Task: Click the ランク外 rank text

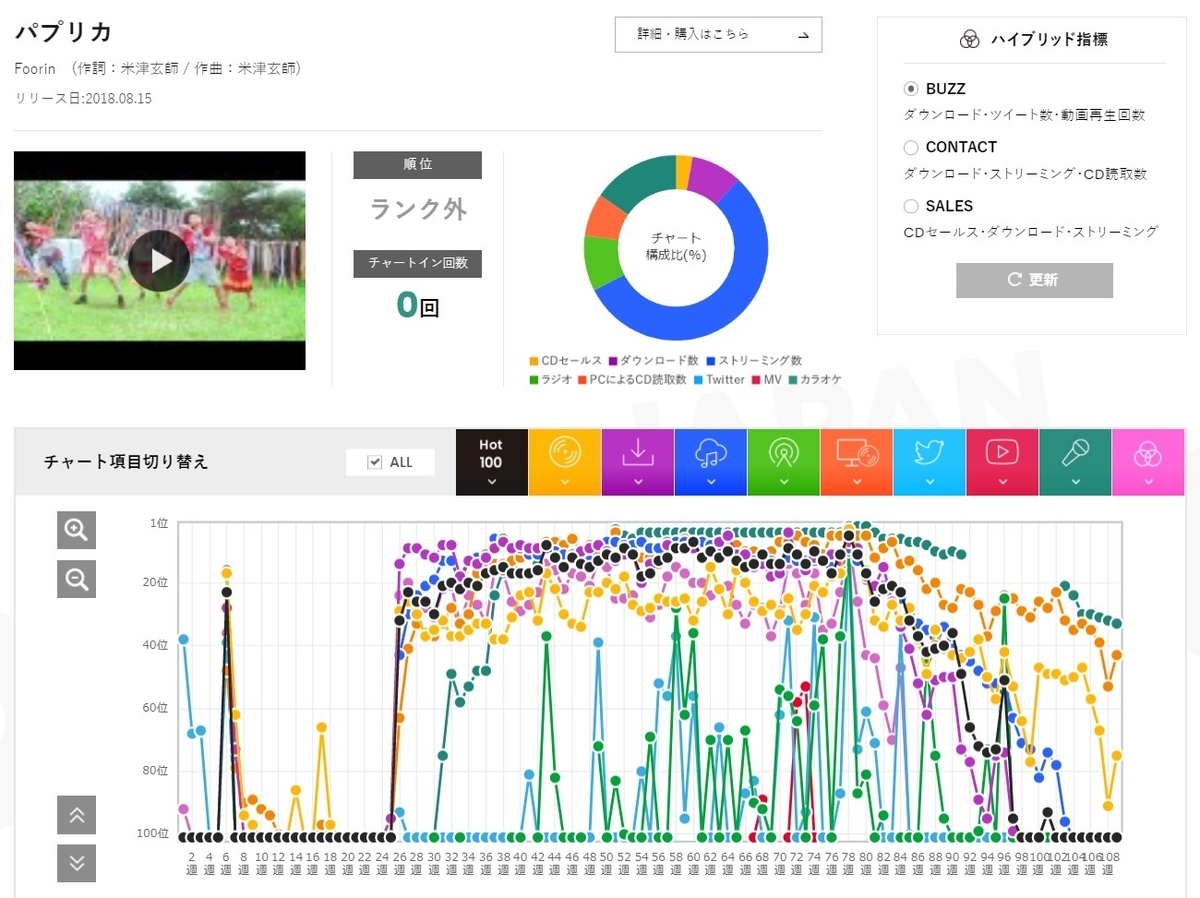Action: pyautogui.click(x=418, y=210)
